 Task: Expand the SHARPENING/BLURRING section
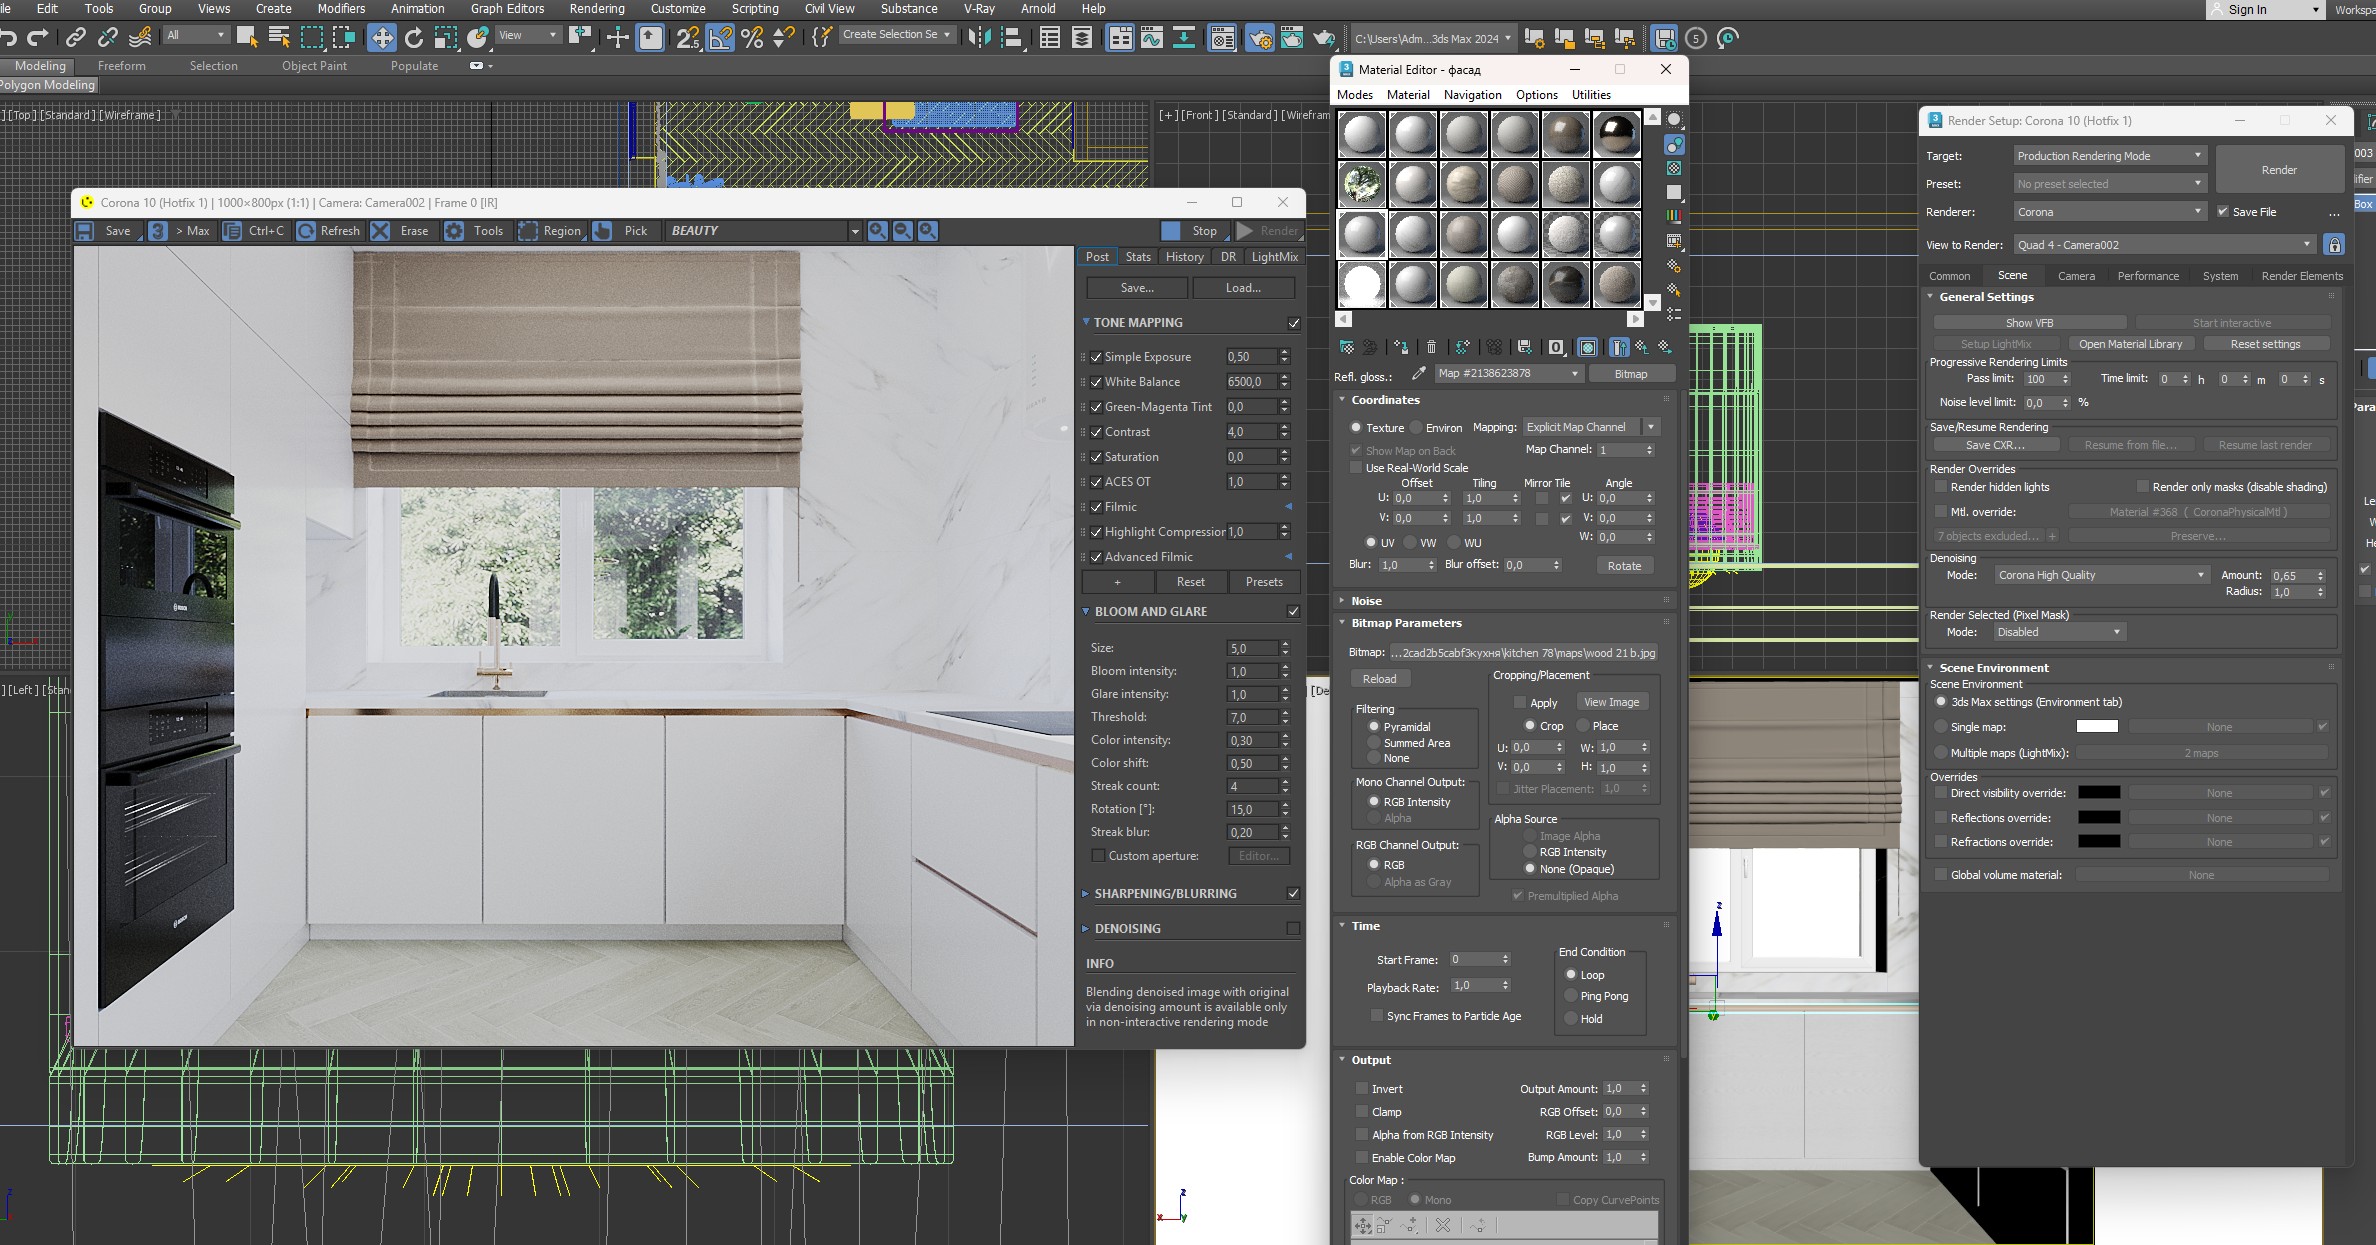(1086, 894)
